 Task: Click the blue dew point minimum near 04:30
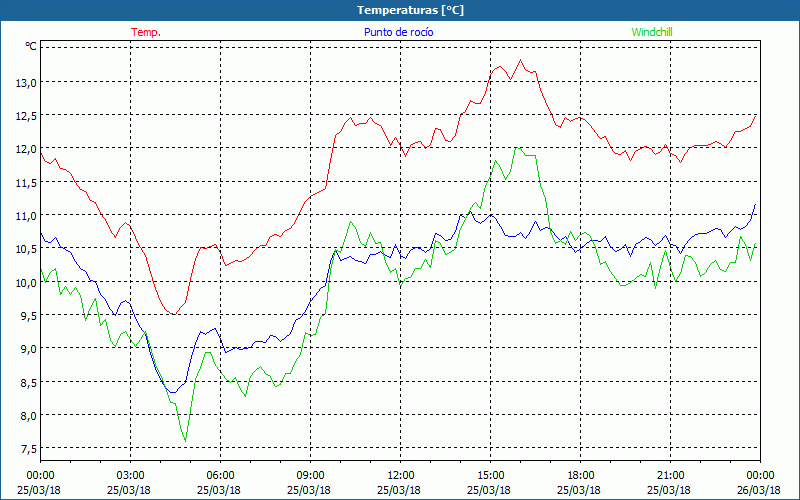pyautogui.click(x=173, y=392)
